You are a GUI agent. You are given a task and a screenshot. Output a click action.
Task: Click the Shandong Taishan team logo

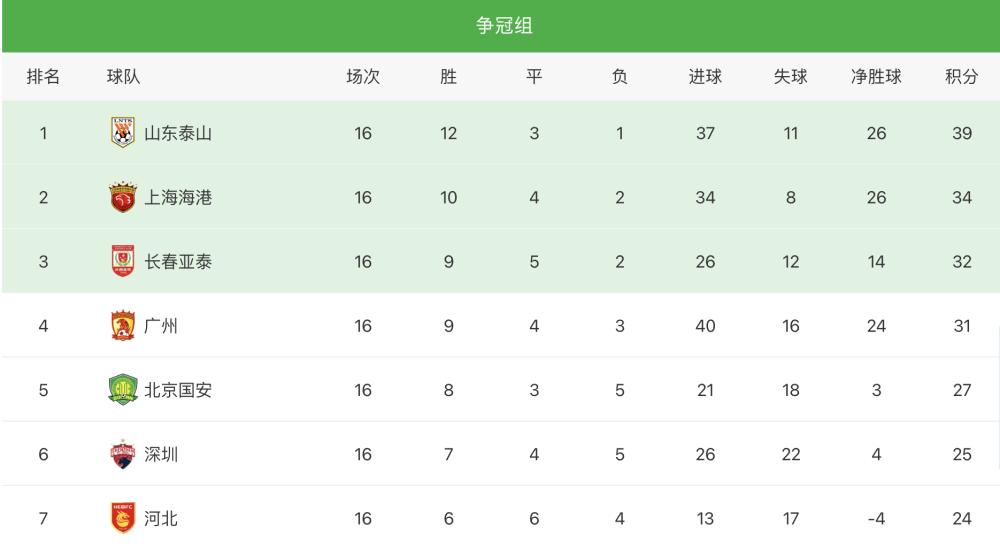(122, 133)
